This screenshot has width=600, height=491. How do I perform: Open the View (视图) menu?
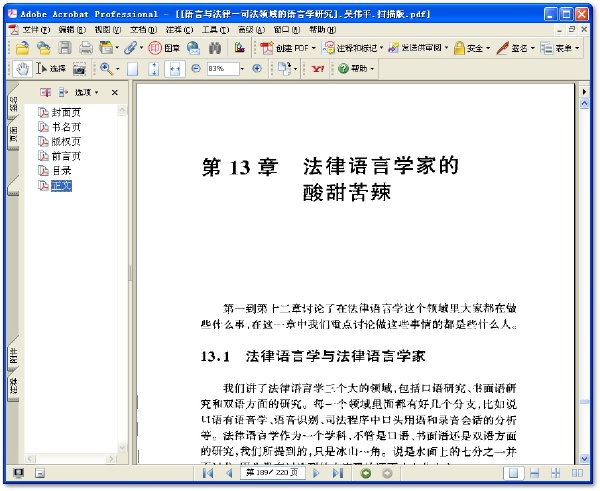(x=108, y=29)
